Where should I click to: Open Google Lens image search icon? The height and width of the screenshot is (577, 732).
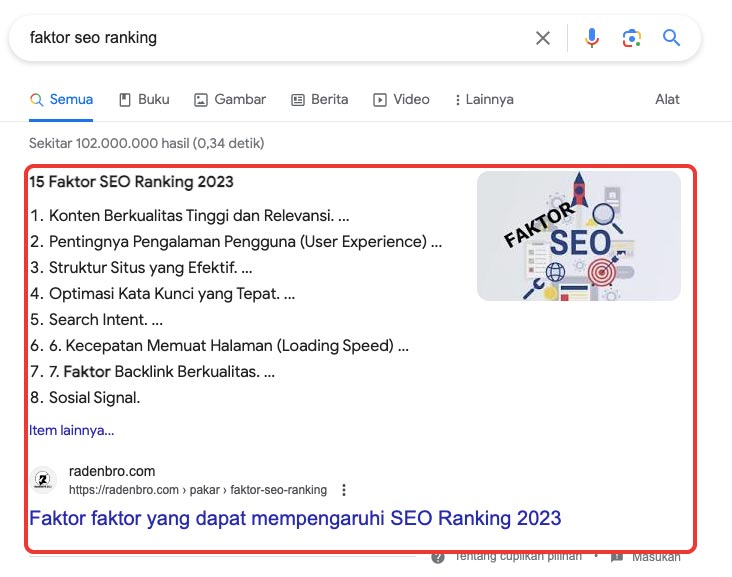click(631, 38)
